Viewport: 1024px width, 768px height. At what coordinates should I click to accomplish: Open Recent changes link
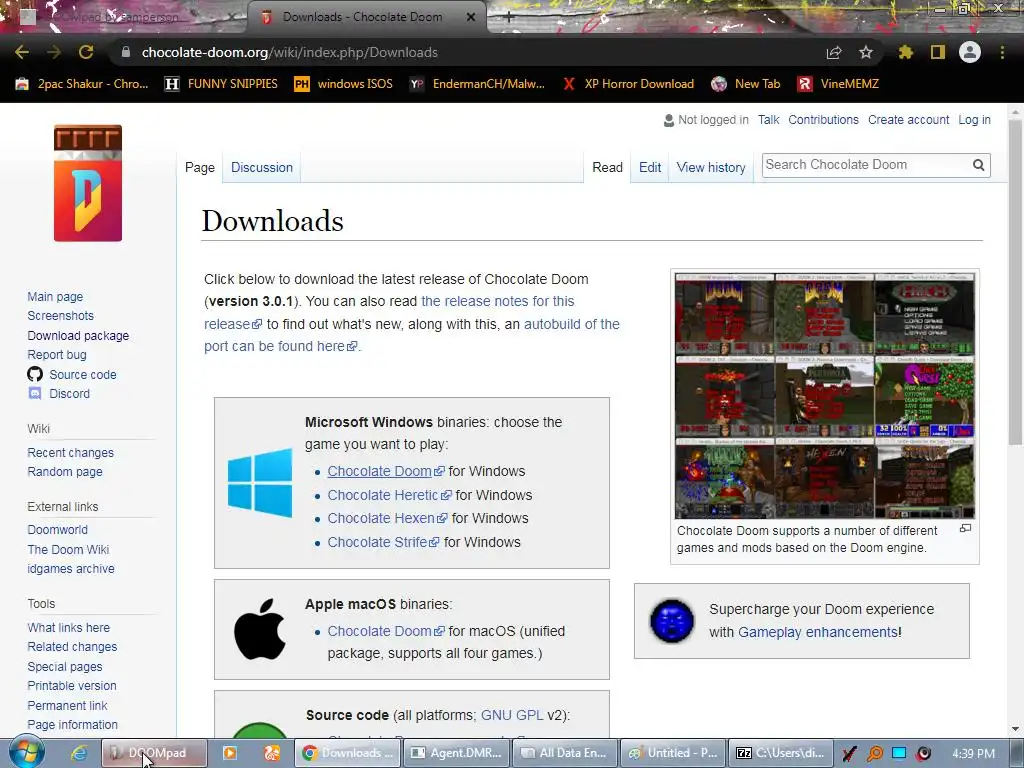[x=71, y=453]
